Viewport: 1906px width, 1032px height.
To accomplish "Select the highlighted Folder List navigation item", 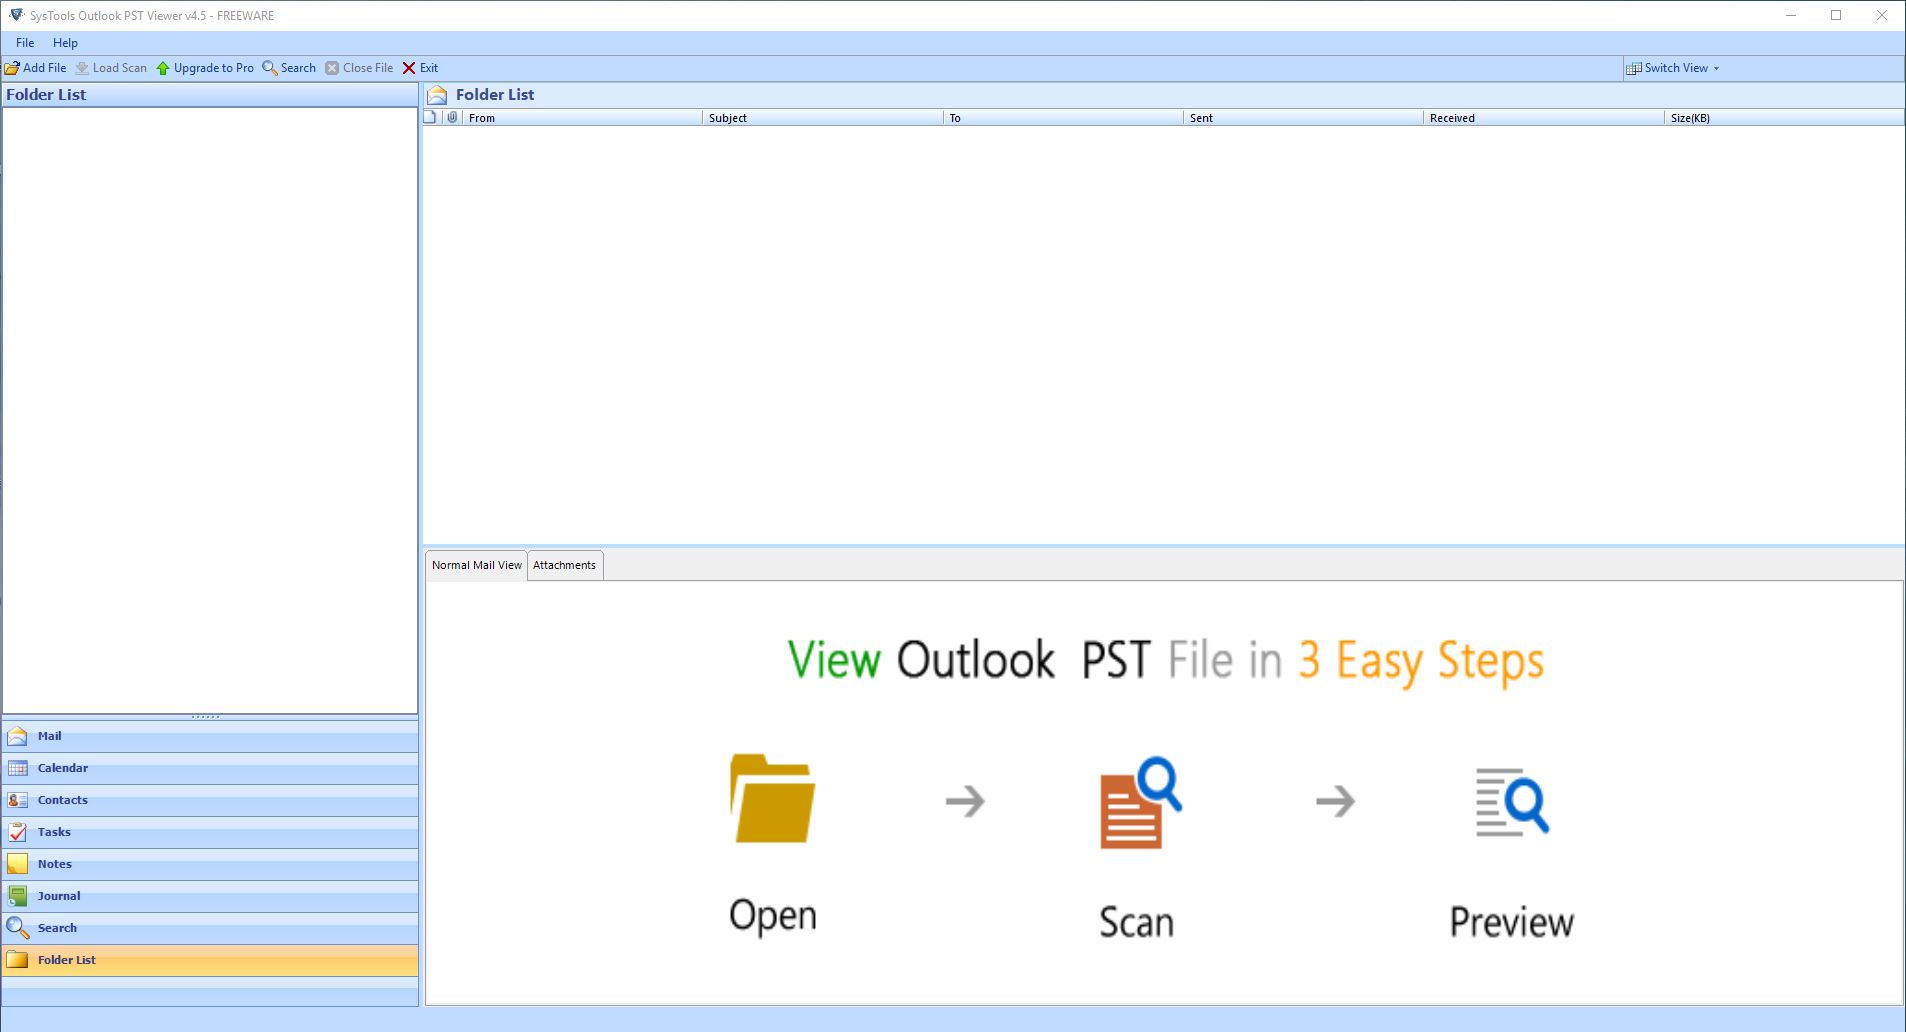I will pos(210,960).
